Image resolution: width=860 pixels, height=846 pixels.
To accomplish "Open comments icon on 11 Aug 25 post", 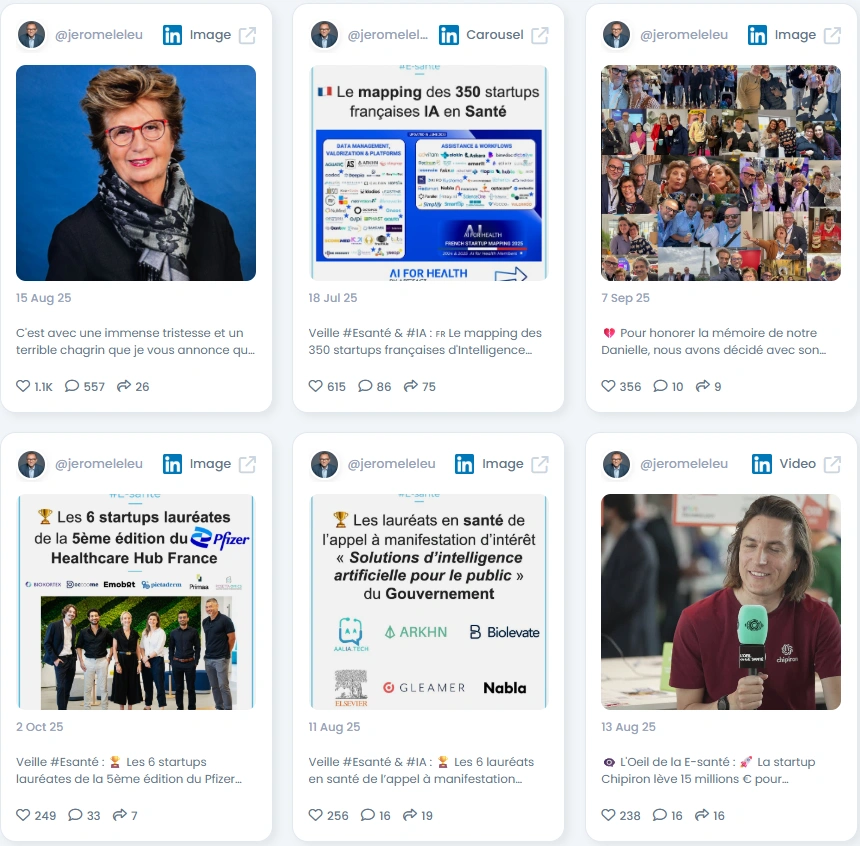I will (x=367, y=815).
